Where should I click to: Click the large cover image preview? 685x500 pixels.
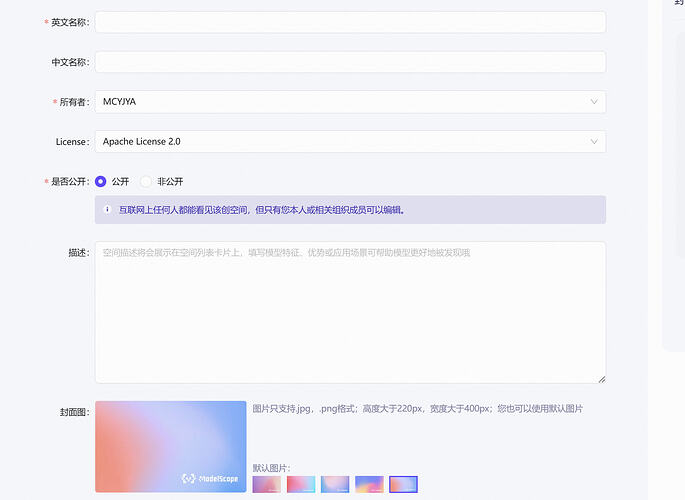point(171,447)
